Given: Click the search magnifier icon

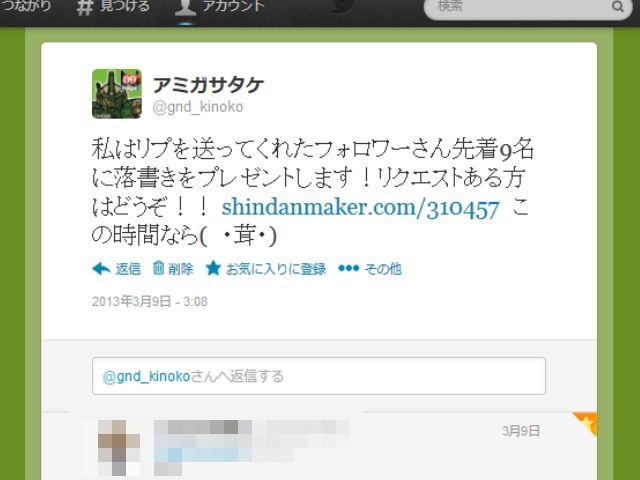Looking at the screenshot, I should [618, 7].
